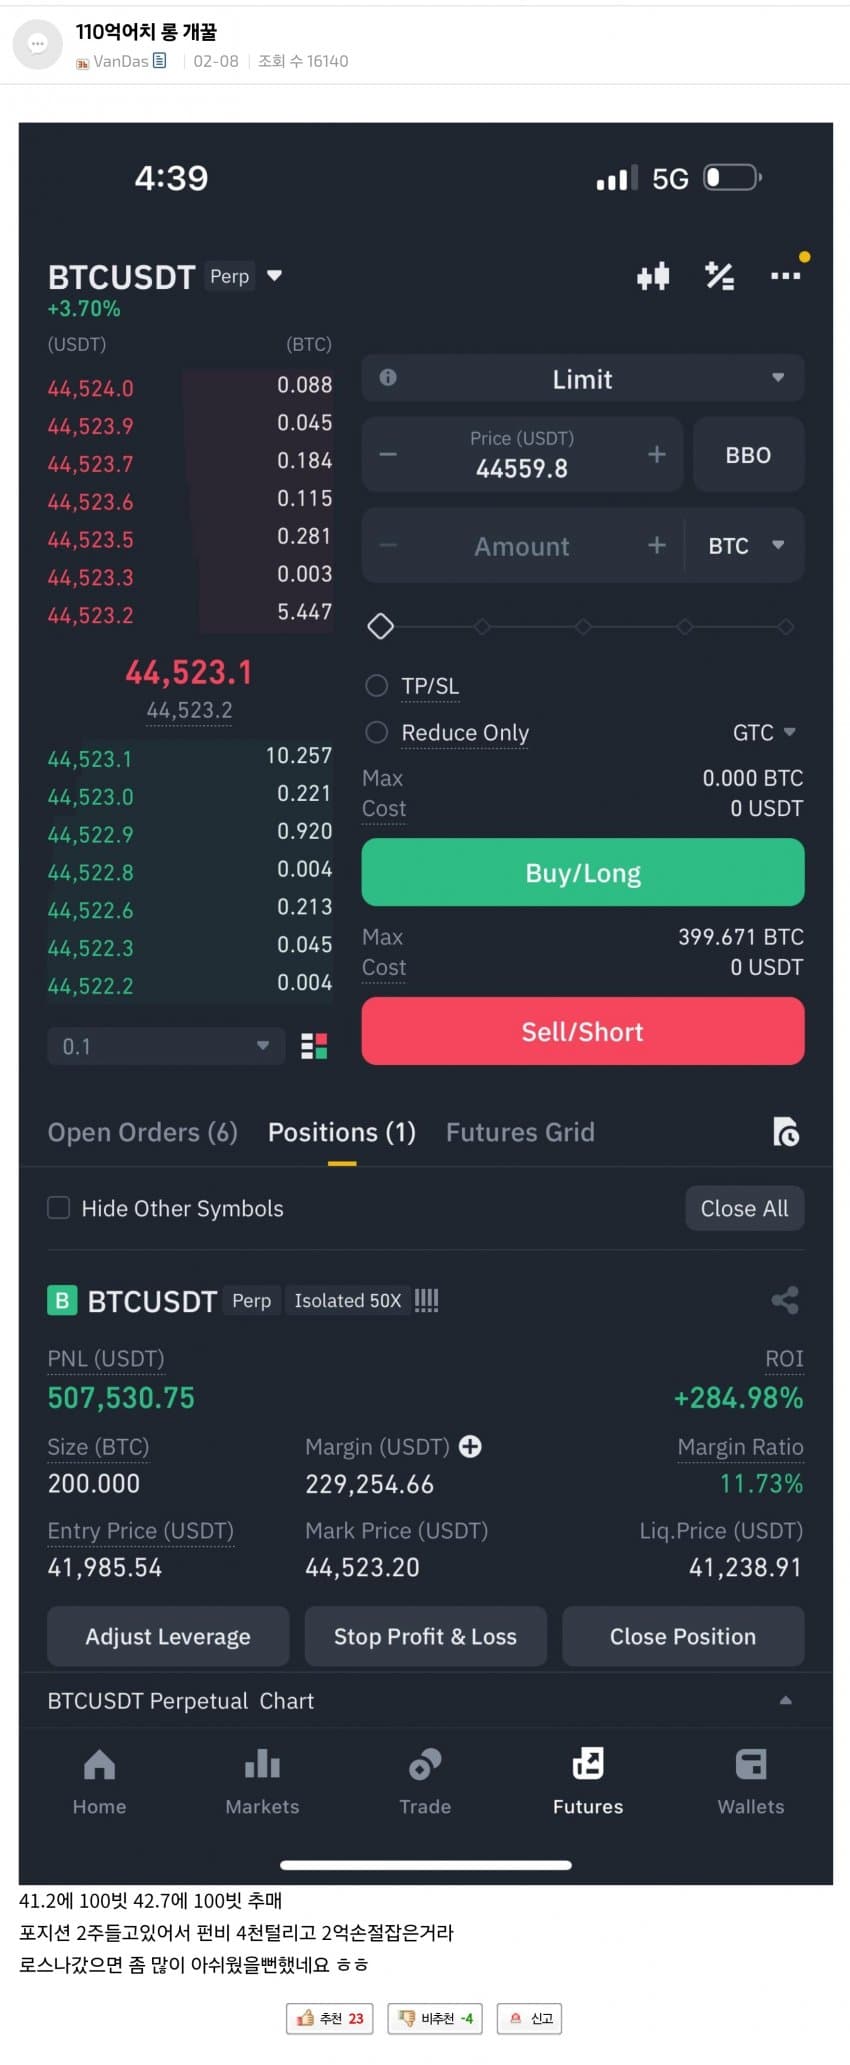
Task: Open the percentage calculator icon
Action: pos(719,276)
